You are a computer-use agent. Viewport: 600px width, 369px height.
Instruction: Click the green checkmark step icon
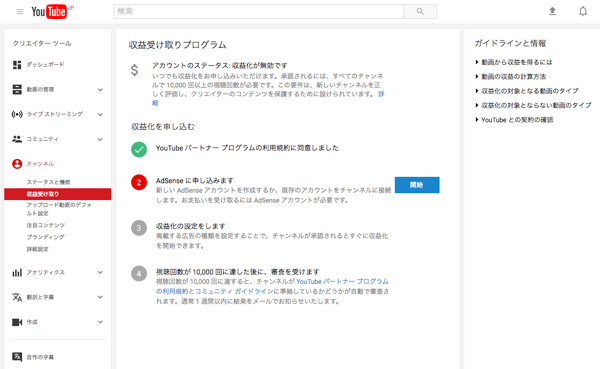point(139,149)
